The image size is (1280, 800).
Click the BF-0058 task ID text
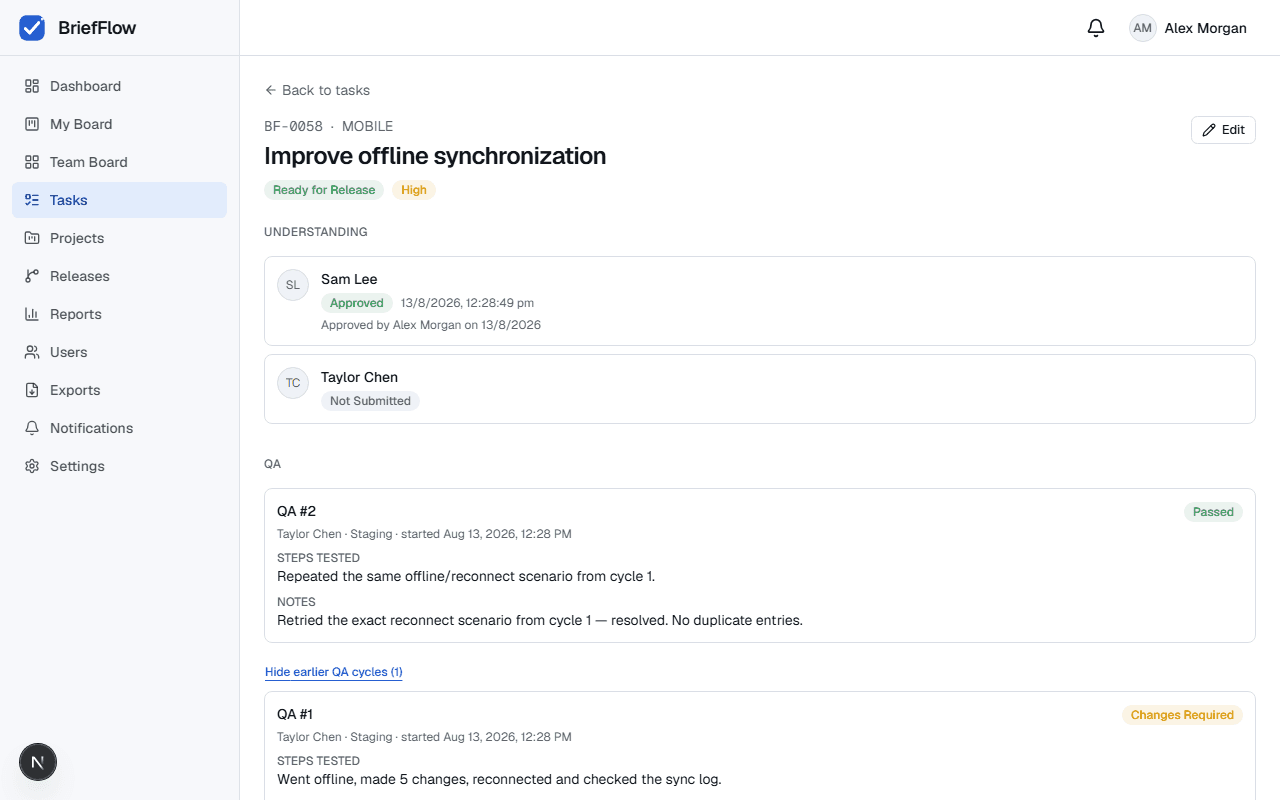(x=293, y=126)
